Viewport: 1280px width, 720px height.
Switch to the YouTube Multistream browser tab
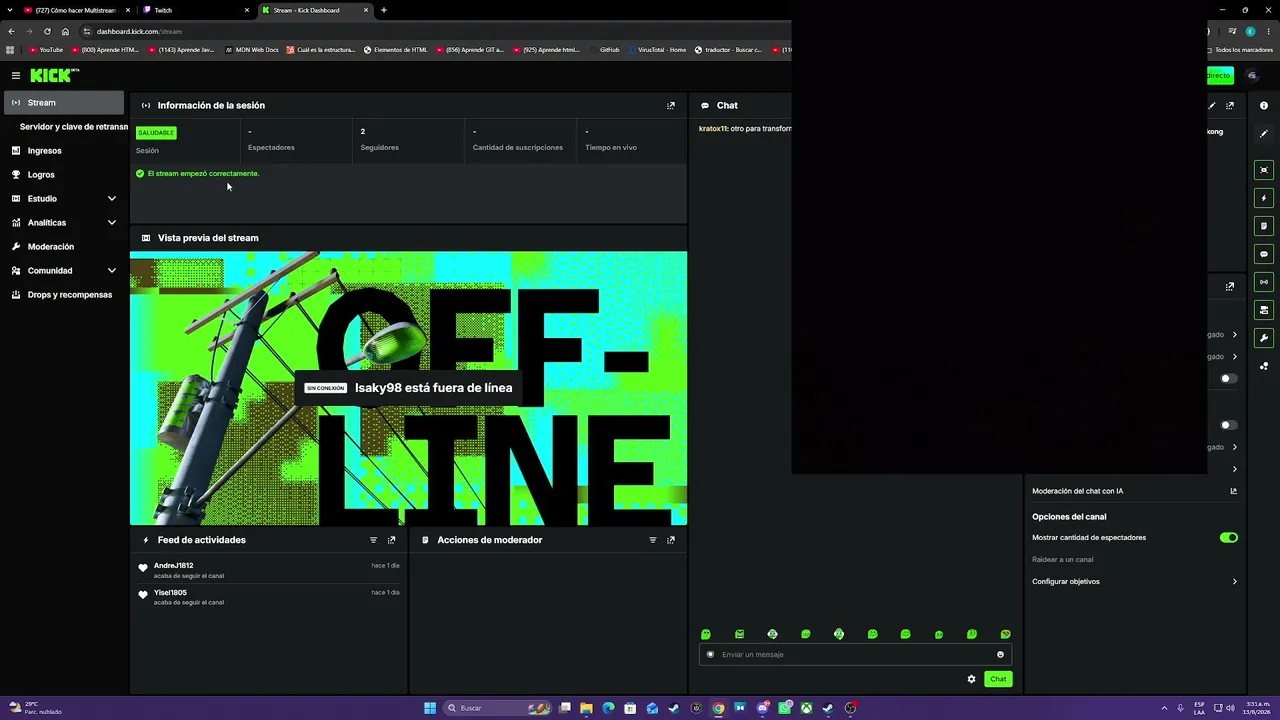click(x=76, y=10)
